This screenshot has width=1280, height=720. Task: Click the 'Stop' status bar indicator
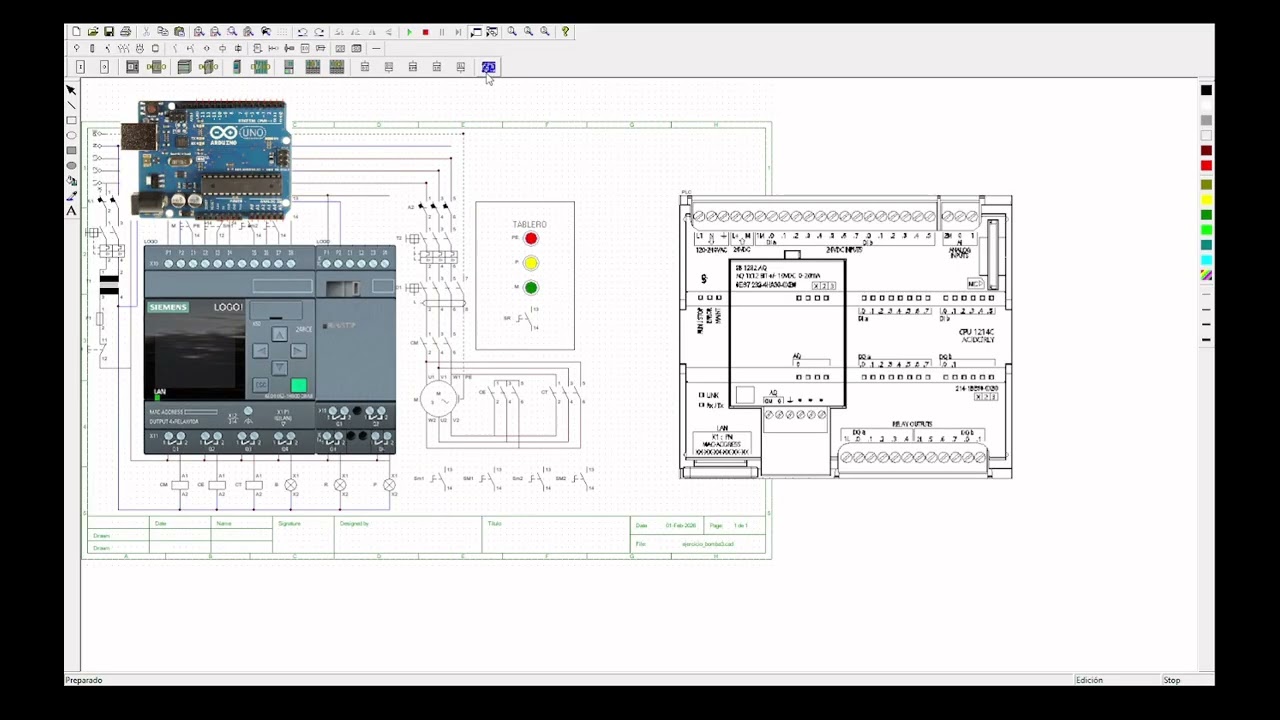coord(1171,680)
